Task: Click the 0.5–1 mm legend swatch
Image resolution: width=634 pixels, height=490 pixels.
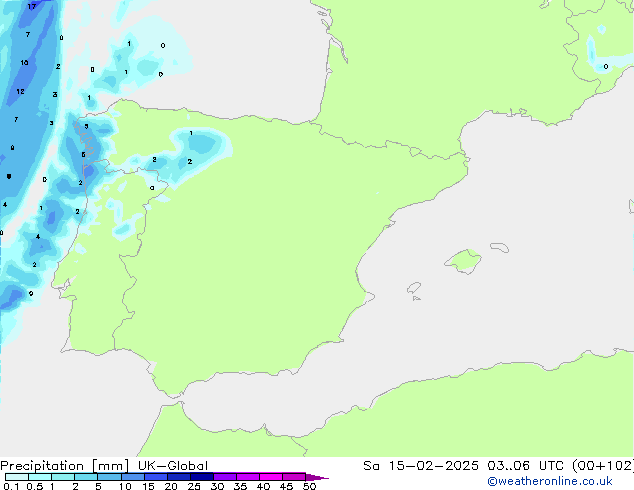Action: 40,477
